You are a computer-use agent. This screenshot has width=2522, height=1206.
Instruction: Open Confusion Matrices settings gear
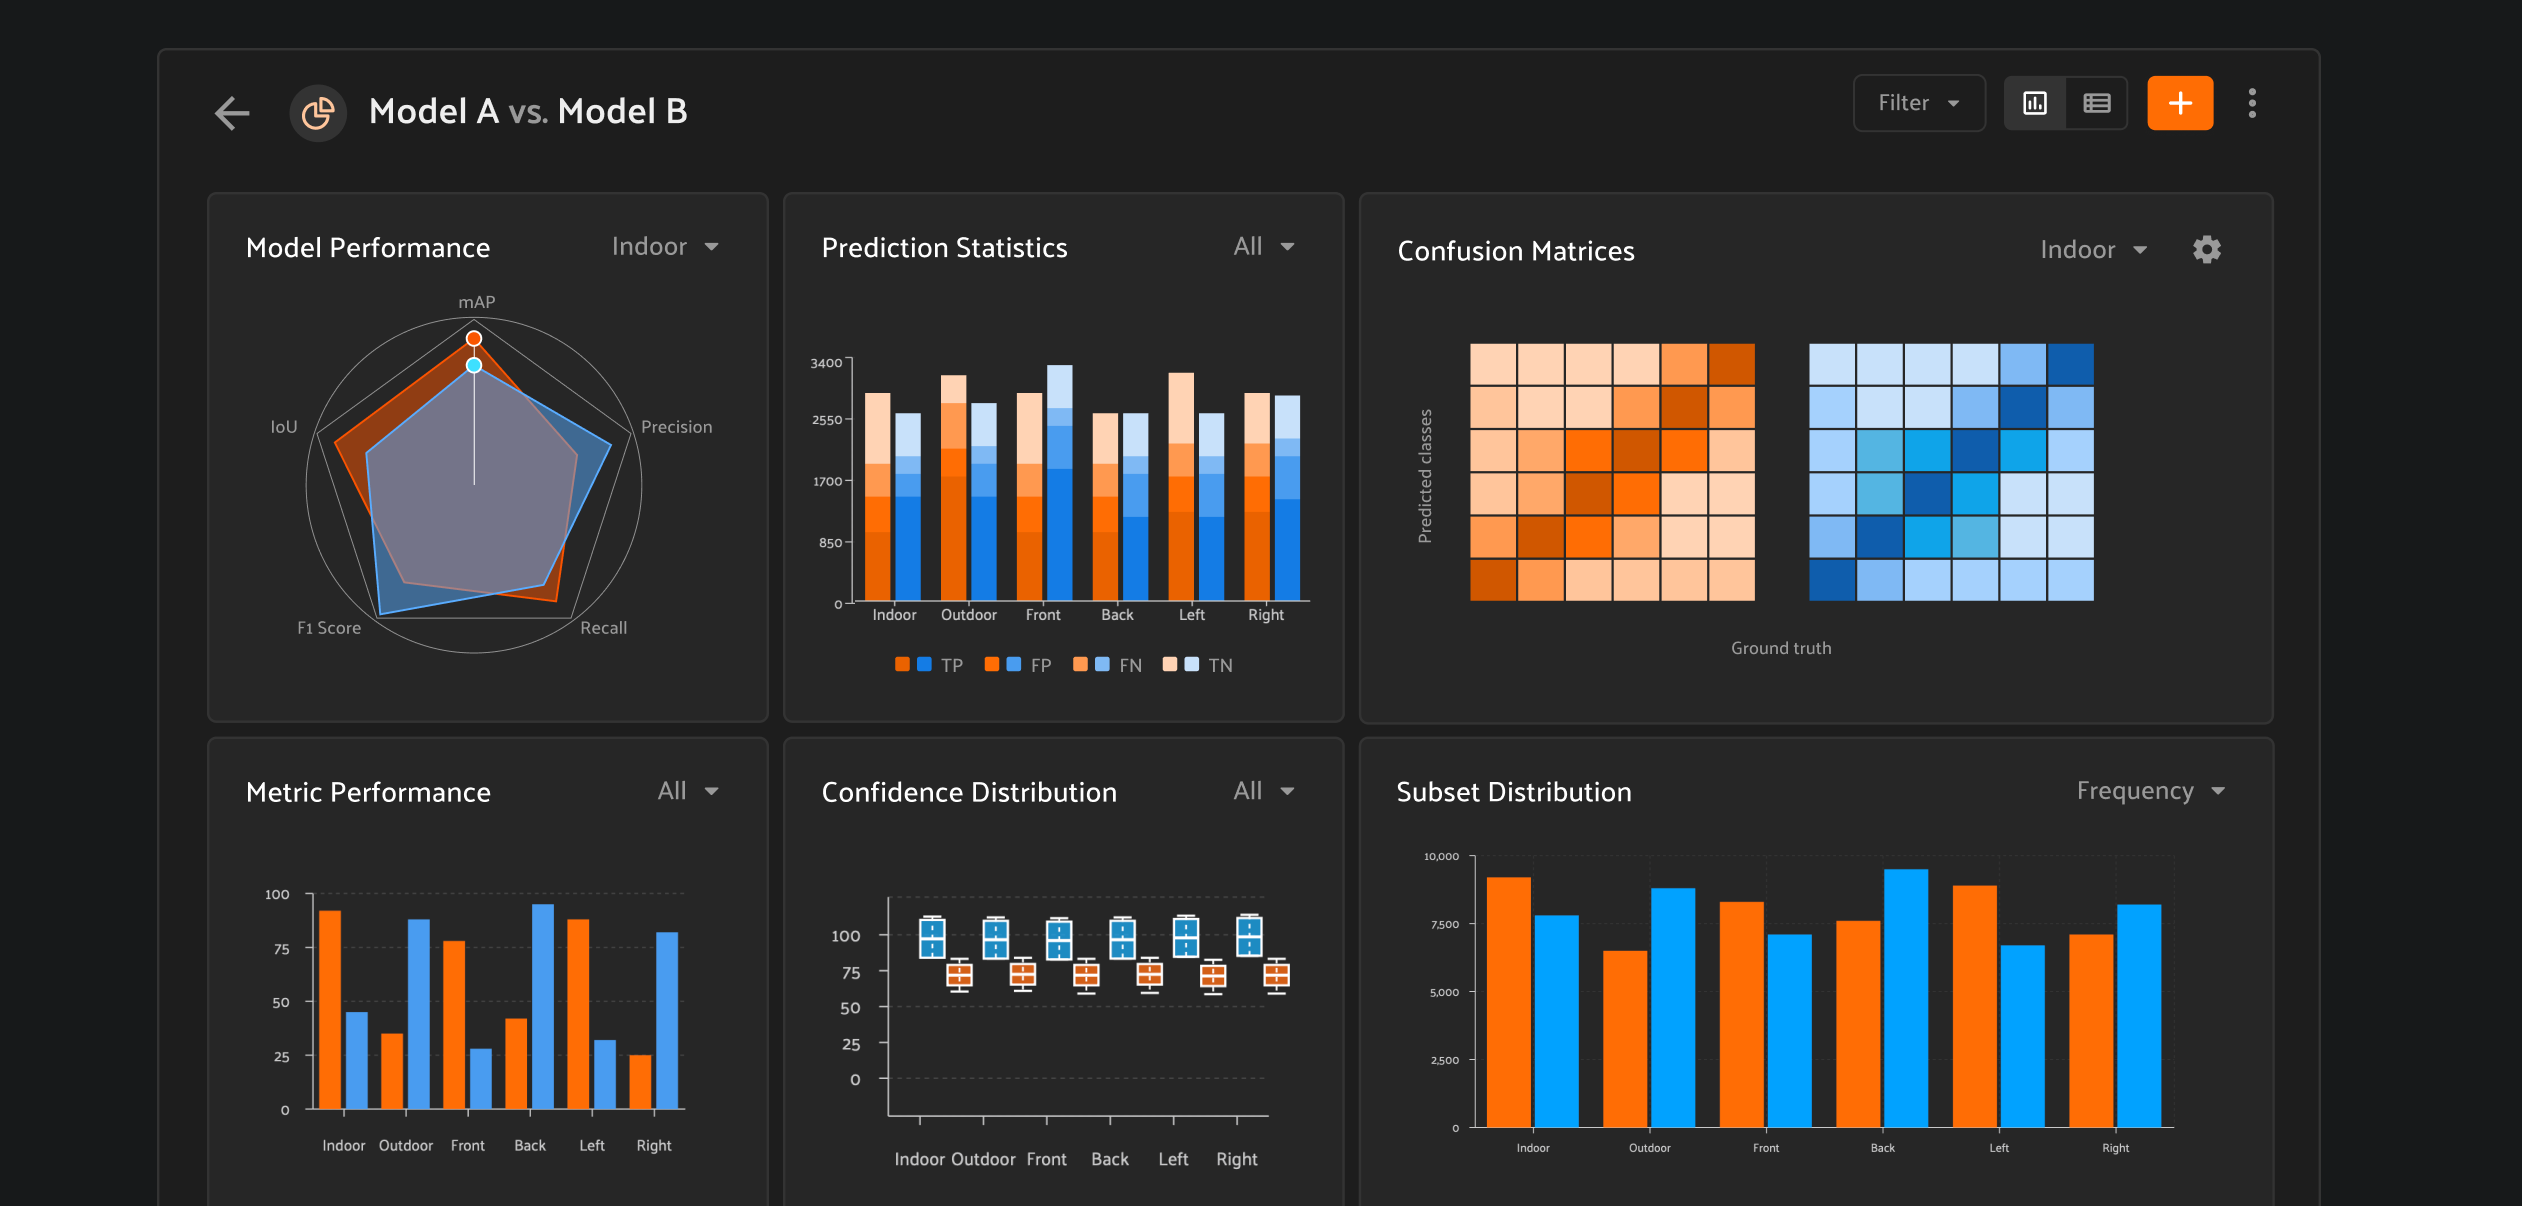(2207, 249)
